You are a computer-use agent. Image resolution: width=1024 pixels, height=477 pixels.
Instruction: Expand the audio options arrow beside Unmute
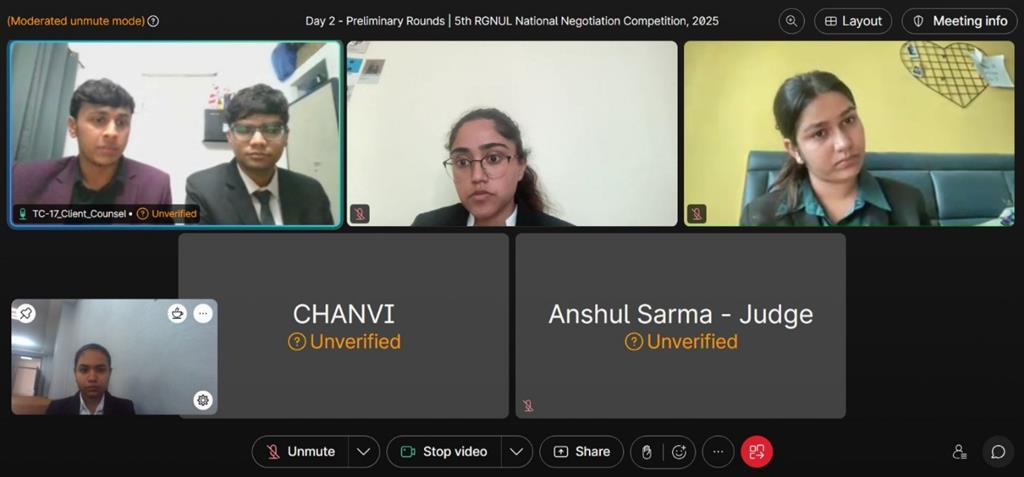click(364, 452)
